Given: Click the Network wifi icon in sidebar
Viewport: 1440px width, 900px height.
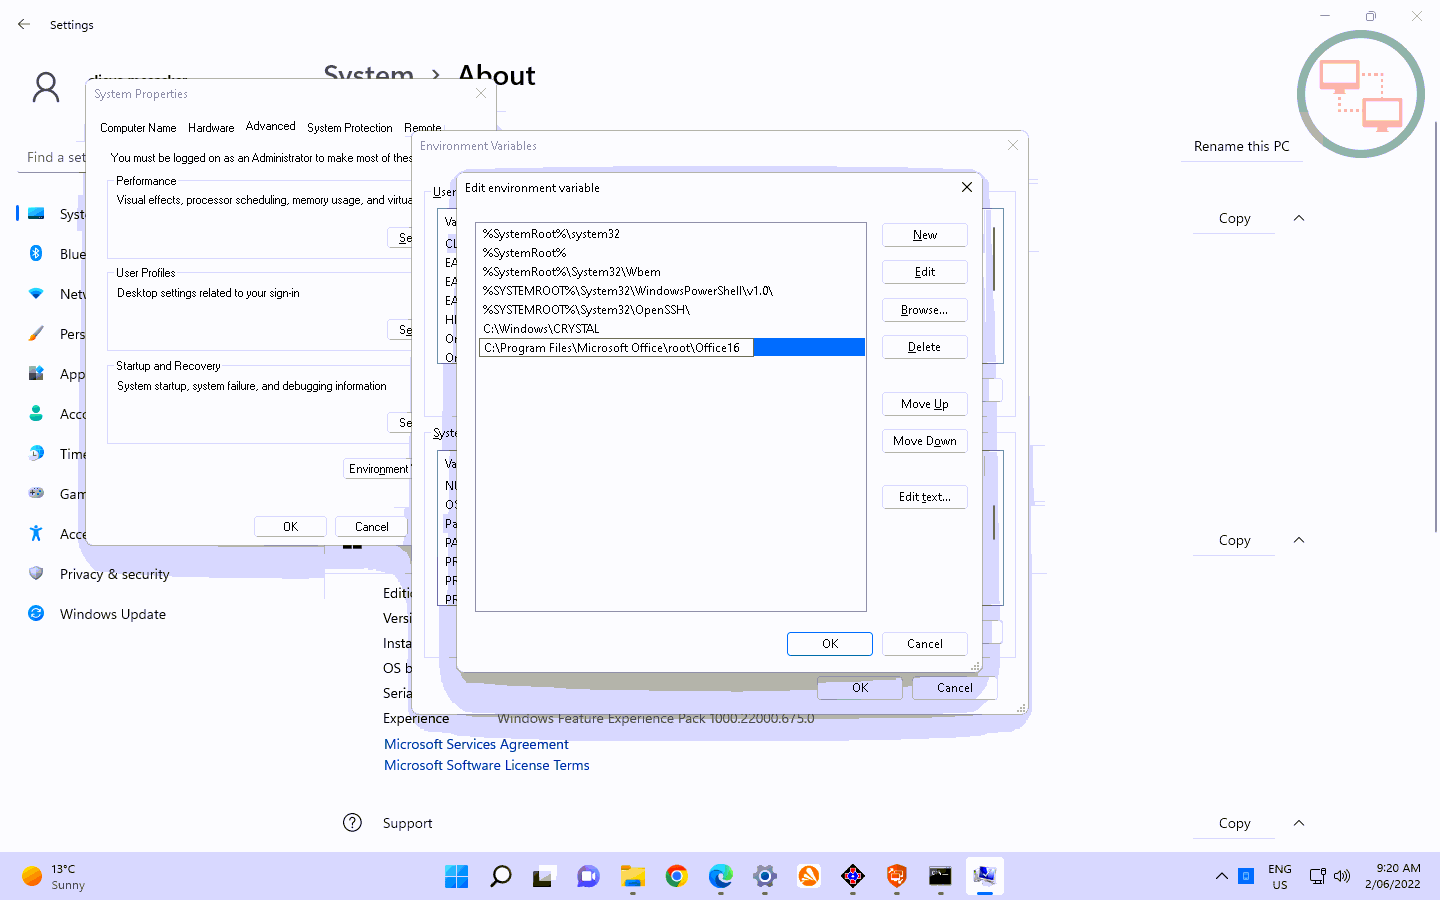Looking at the screenshot, I should tap(36, 293).
